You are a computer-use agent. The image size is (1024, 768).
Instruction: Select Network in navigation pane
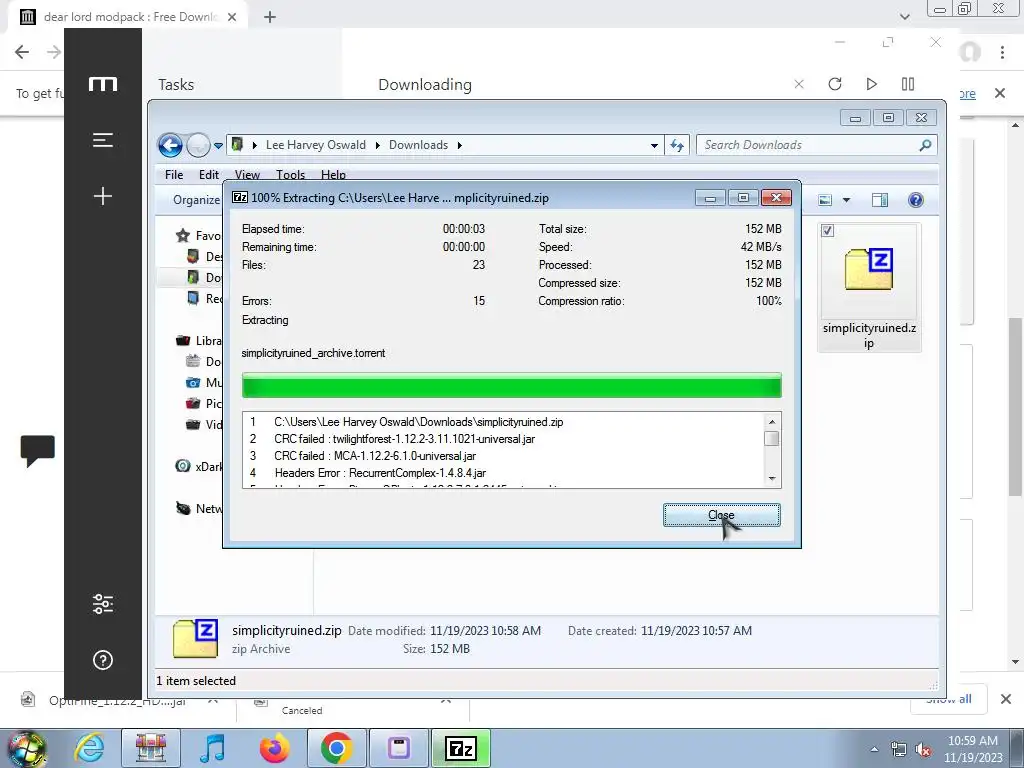(199, 508)
